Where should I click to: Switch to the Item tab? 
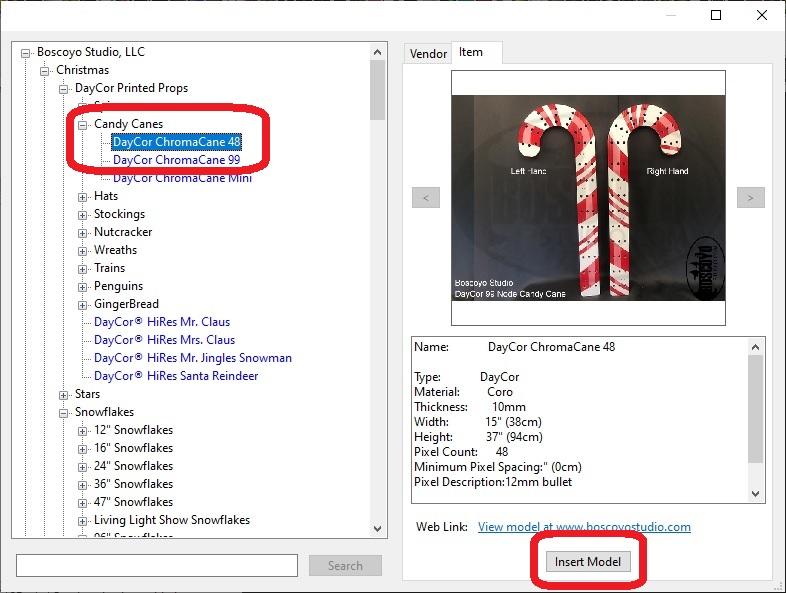(471, 52)
